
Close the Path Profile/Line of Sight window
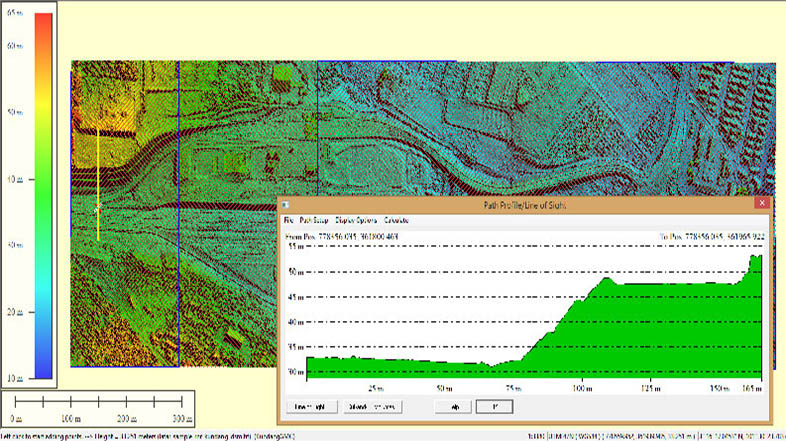(762, 203)
